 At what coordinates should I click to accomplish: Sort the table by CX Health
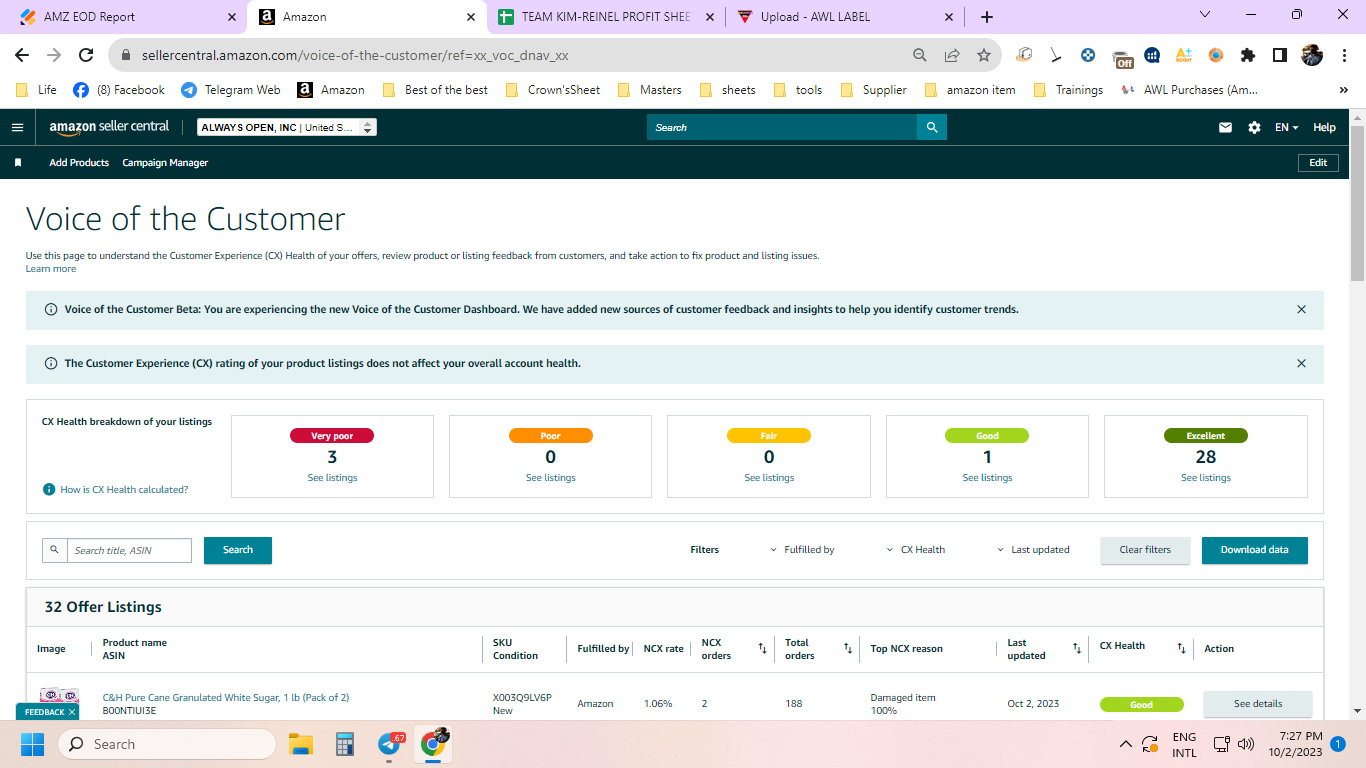click(x=1181, y=649)
